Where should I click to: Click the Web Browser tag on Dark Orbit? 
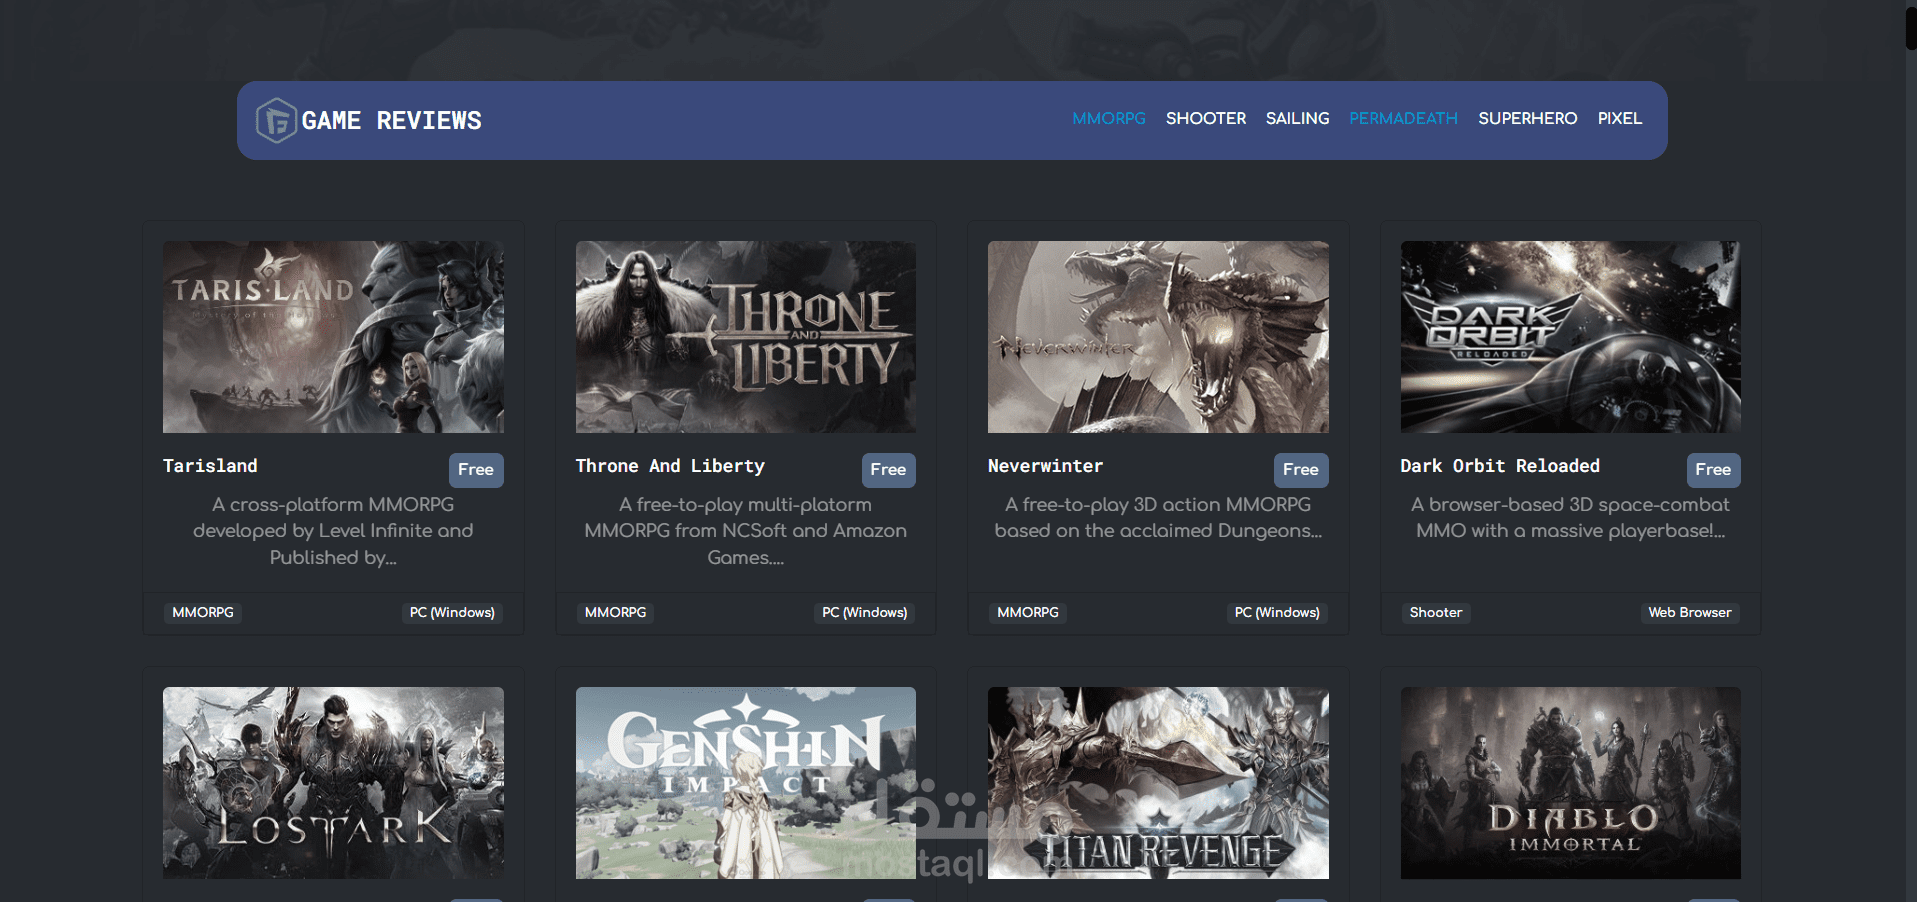1690,612
